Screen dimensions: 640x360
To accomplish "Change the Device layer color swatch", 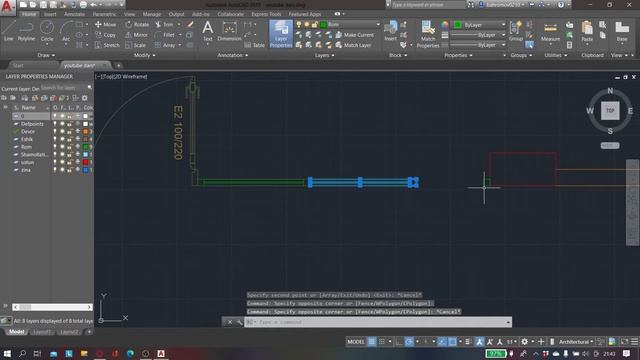I will [x=86, y=131].
